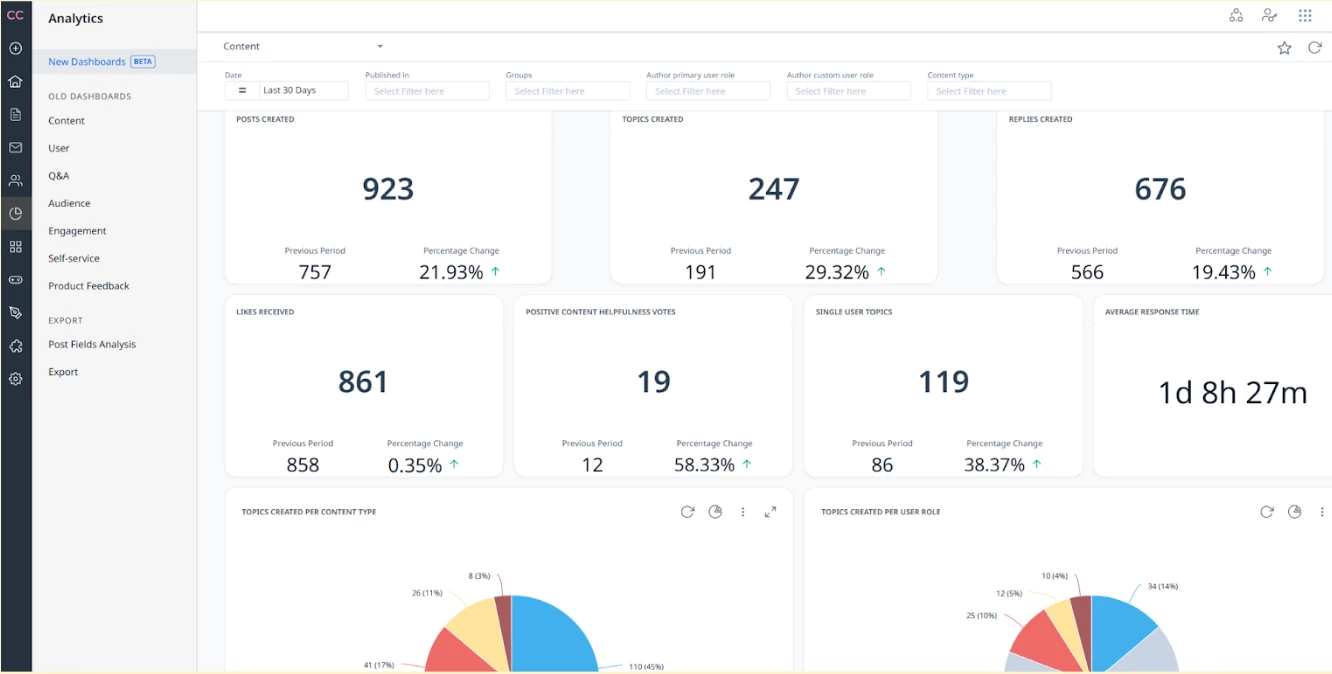Select Content under Old Dashboards

tap(66, 120)
